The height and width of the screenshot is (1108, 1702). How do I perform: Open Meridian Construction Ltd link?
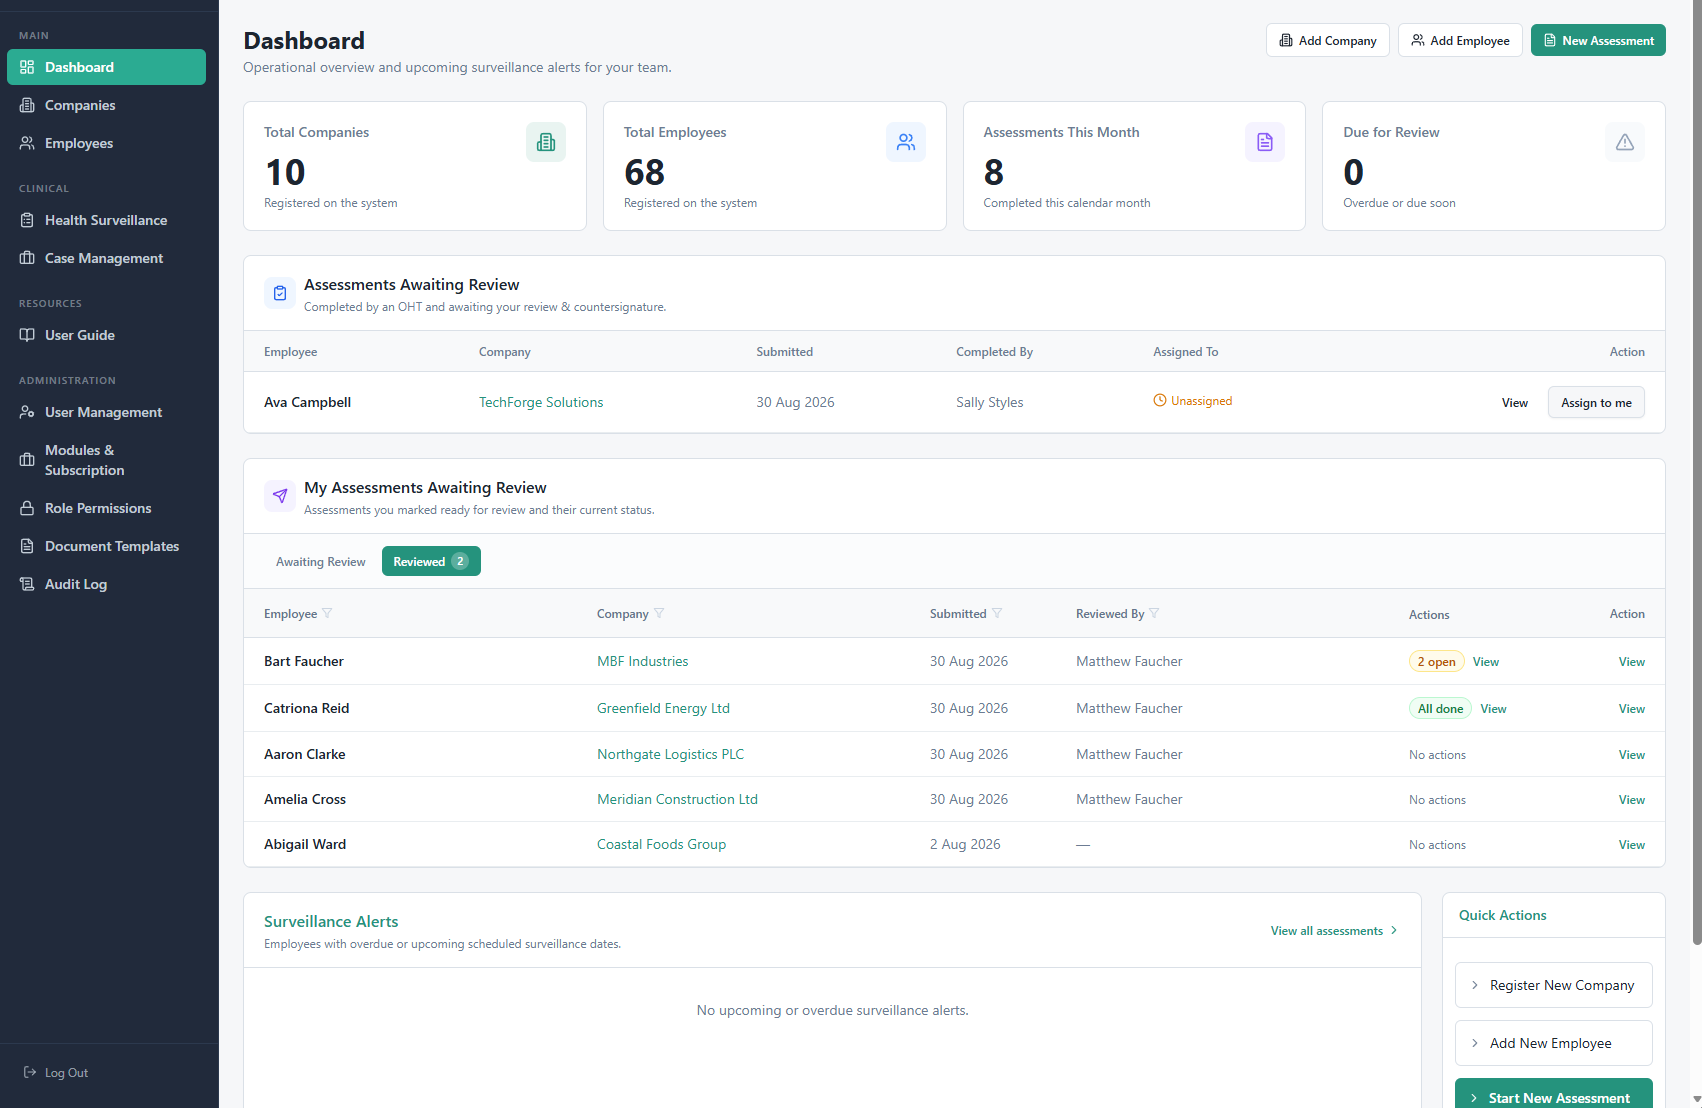pos(677,799)
